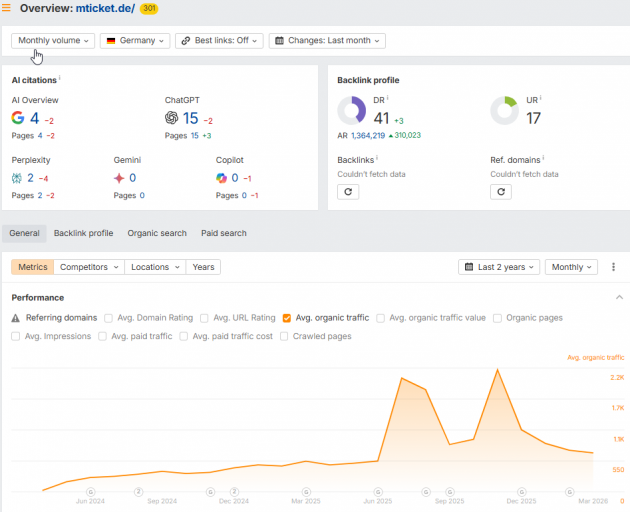Click the UR info icon
The width and height of the screenshot is (630, 512).
[540, 98]
